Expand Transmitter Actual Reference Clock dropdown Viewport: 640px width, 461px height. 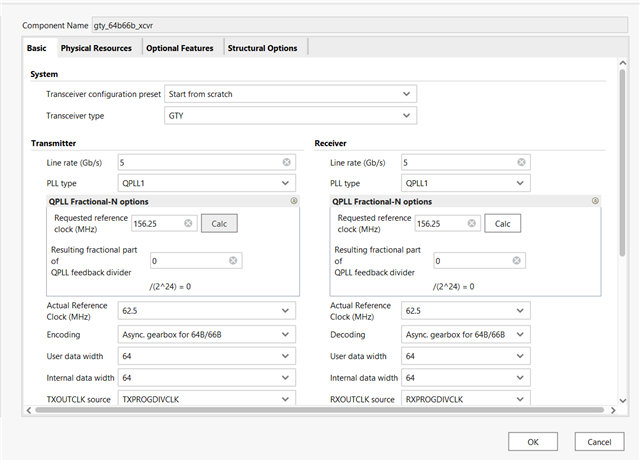207,311
